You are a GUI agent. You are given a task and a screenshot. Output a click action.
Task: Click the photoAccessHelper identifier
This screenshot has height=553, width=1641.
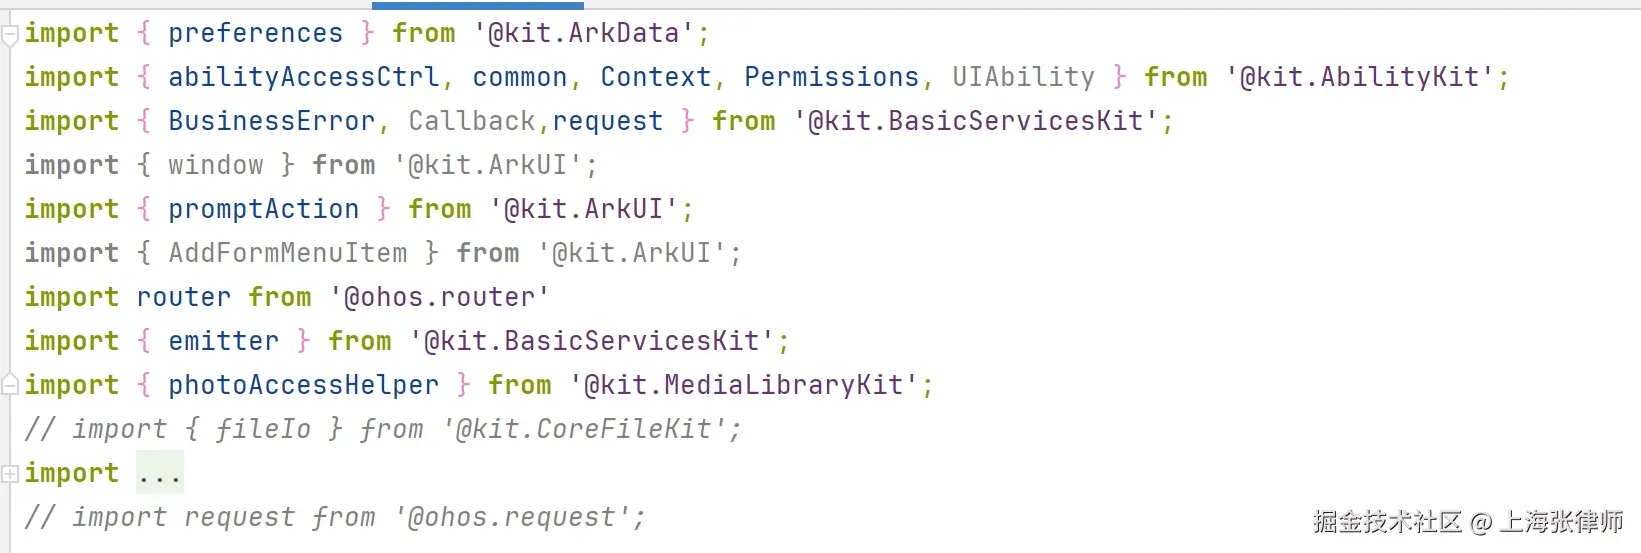click(303, 385)
